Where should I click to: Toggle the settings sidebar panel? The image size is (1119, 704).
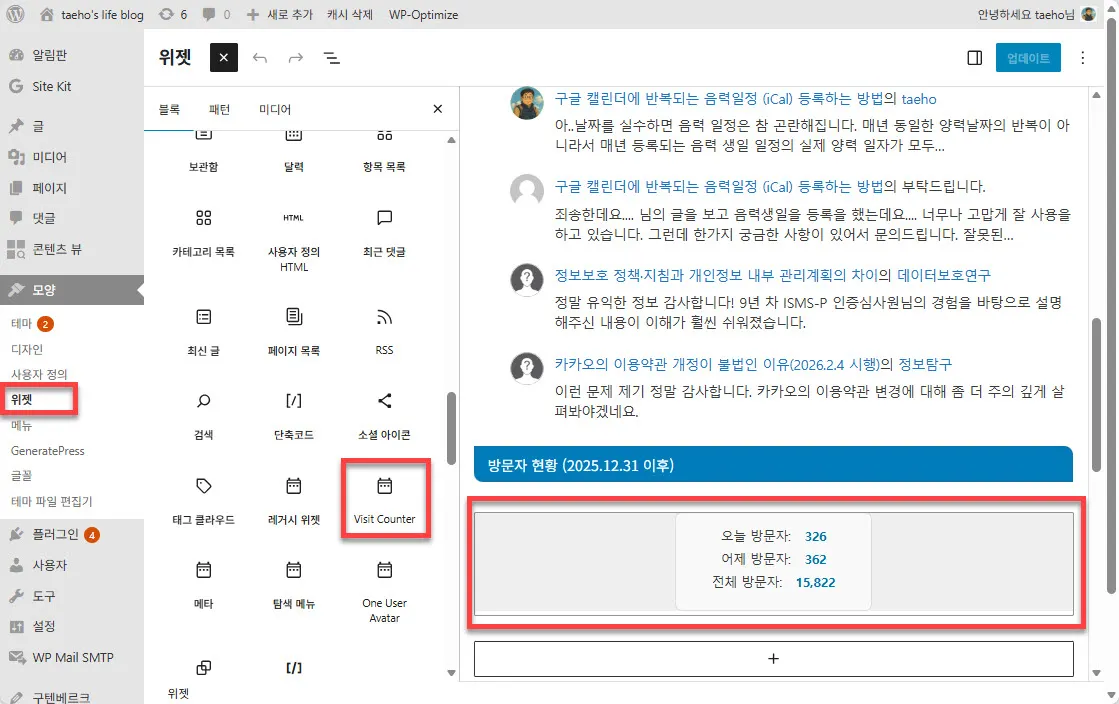coord(974,57)
